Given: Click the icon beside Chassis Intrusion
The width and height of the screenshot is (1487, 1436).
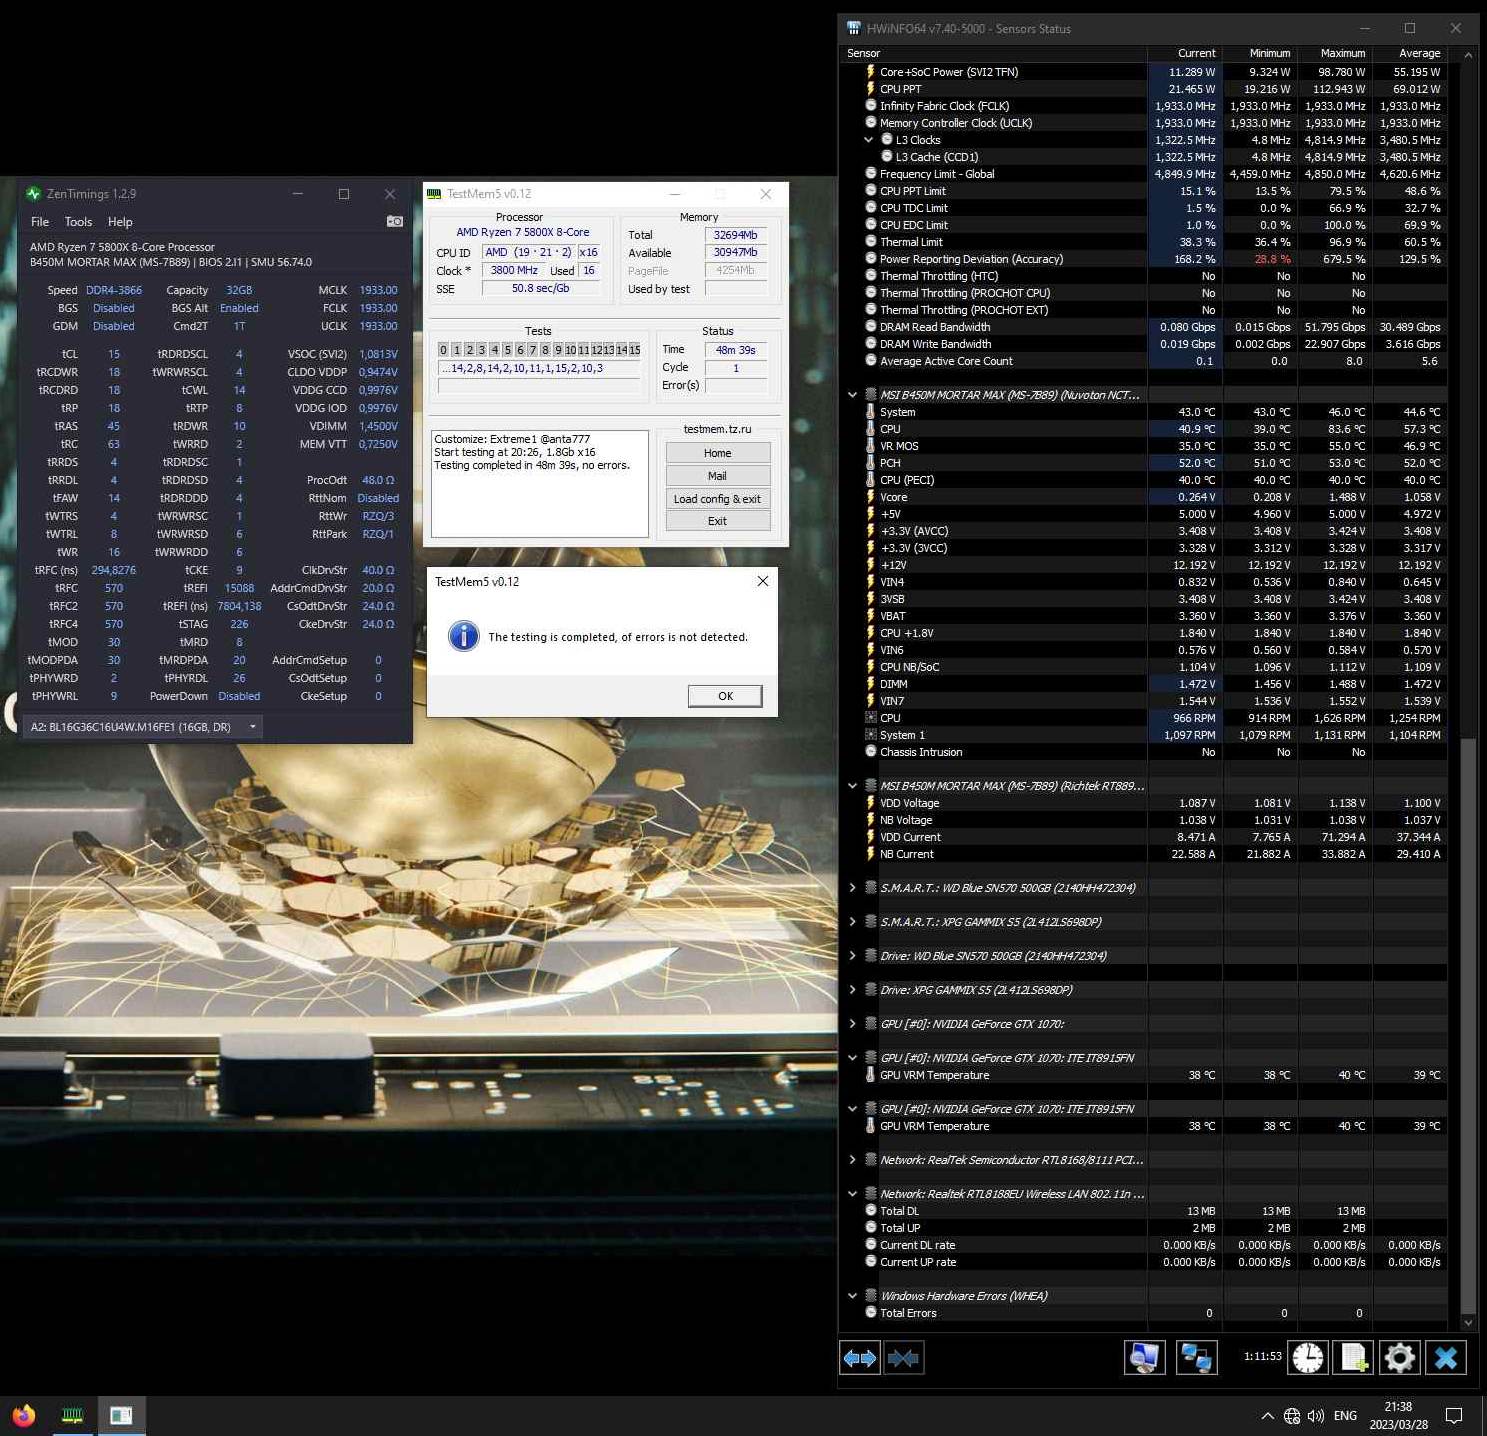Looking at the screenshot, I should [870, 752].
